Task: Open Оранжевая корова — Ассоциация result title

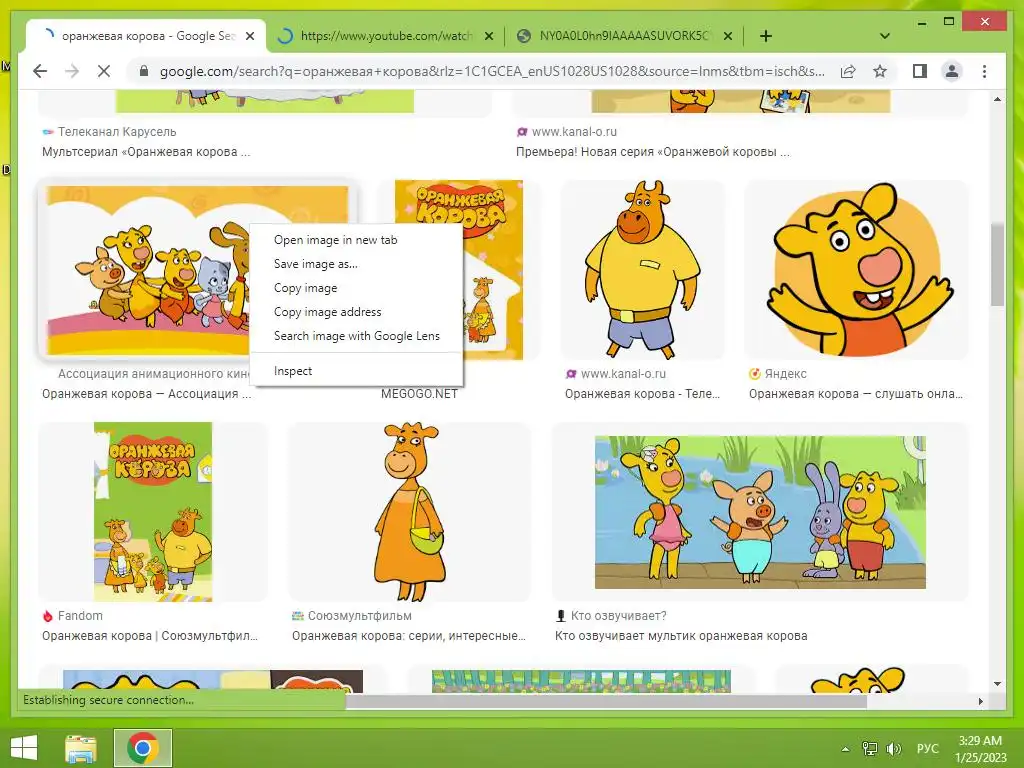Action: click(146, 394)
